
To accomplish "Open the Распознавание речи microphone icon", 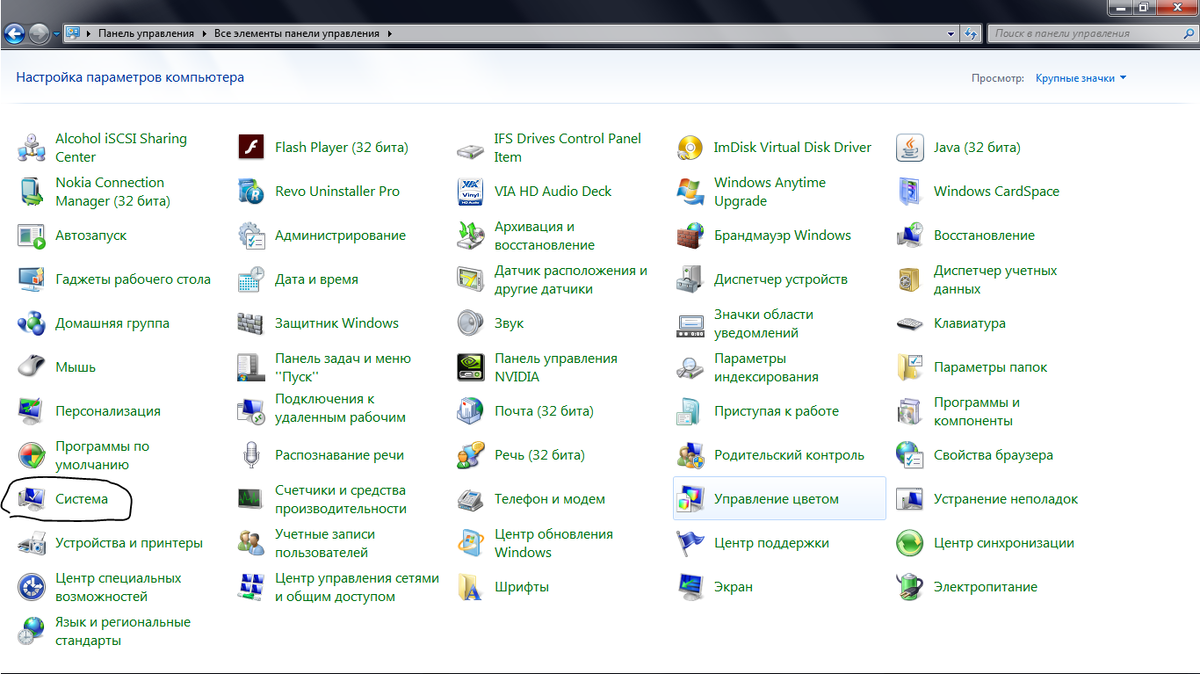I will coord(251,455).
